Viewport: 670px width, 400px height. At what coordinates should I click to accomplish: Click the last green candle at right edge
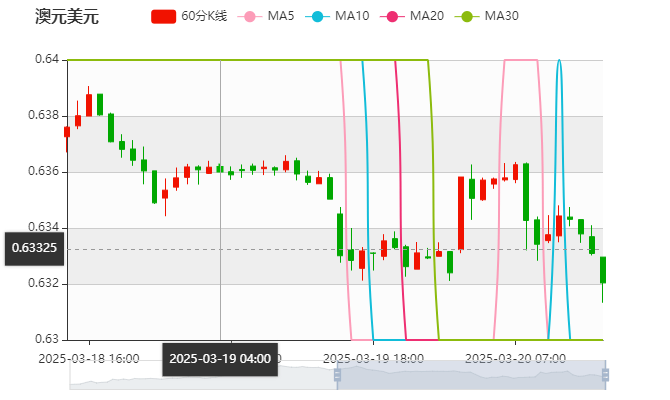point(602,270)
